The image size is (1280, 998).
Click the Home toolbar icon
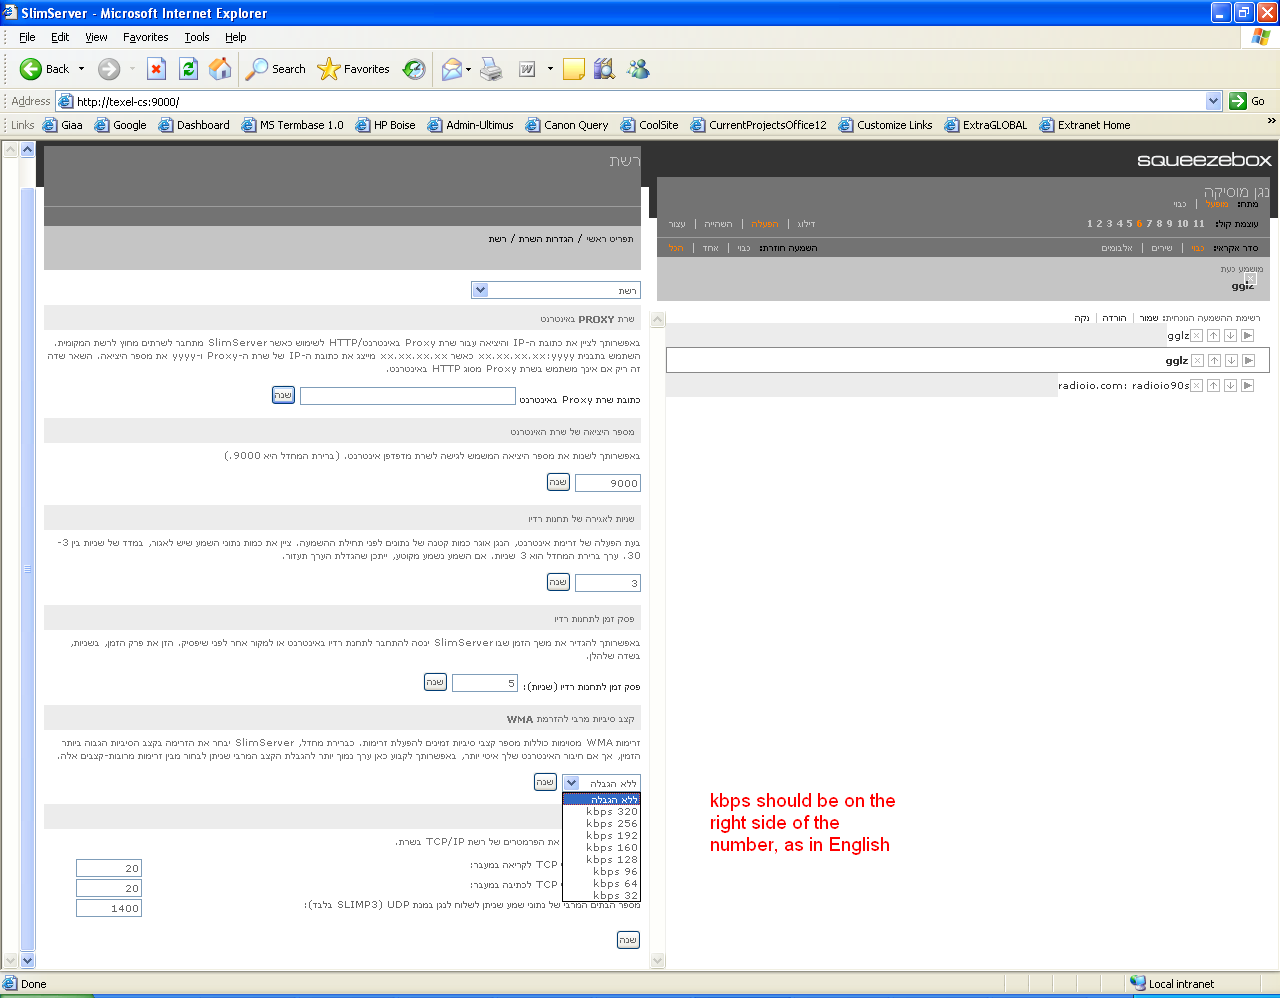click(220, 68)
